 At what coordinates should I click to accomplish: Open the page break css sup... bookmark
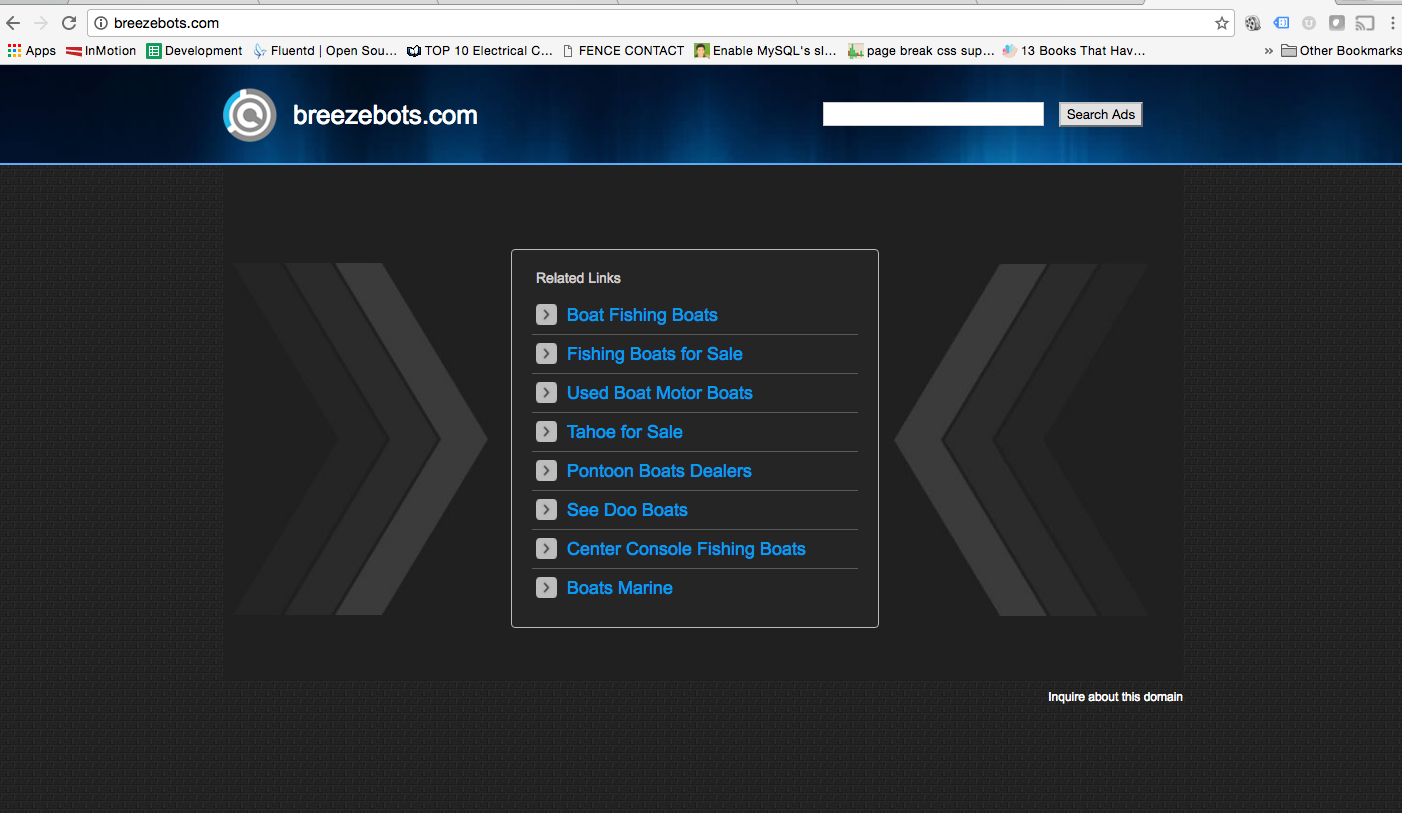tap(921, 51)
